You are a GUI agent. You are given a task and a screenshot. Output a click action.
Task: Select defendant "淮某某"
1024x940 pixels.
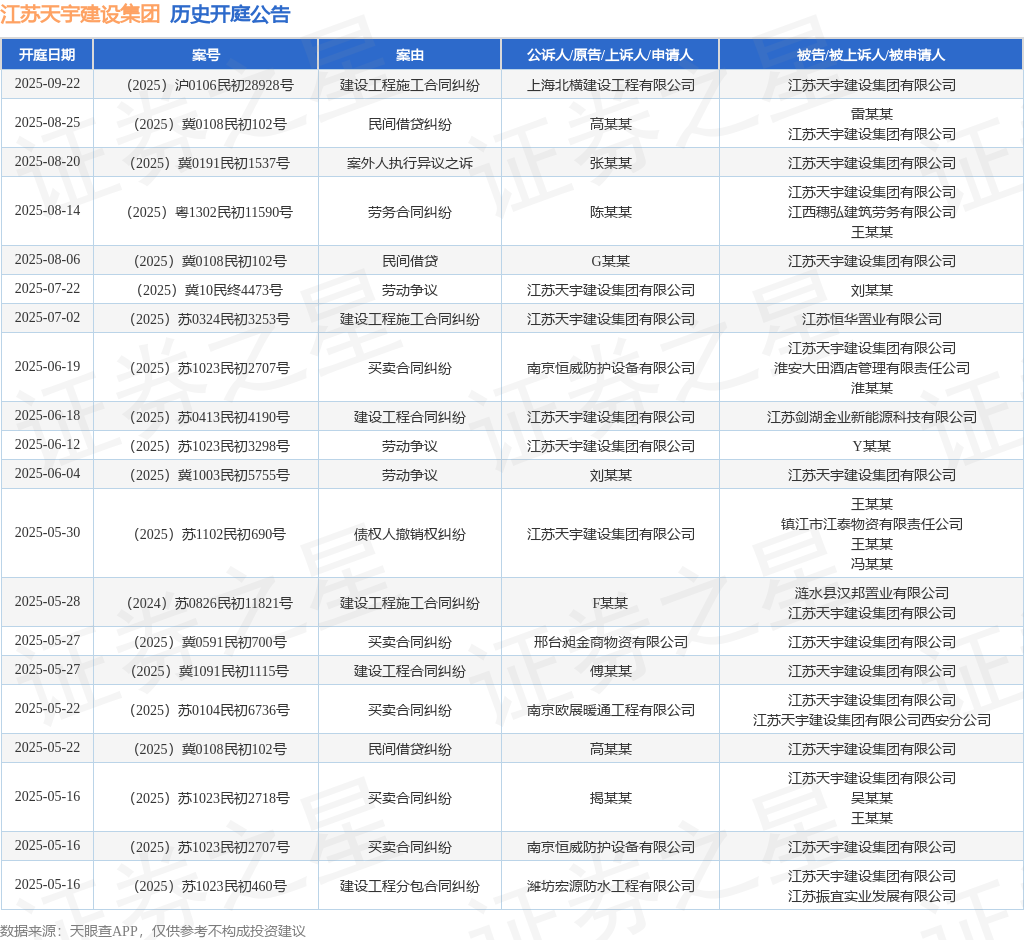click(872, 388)
